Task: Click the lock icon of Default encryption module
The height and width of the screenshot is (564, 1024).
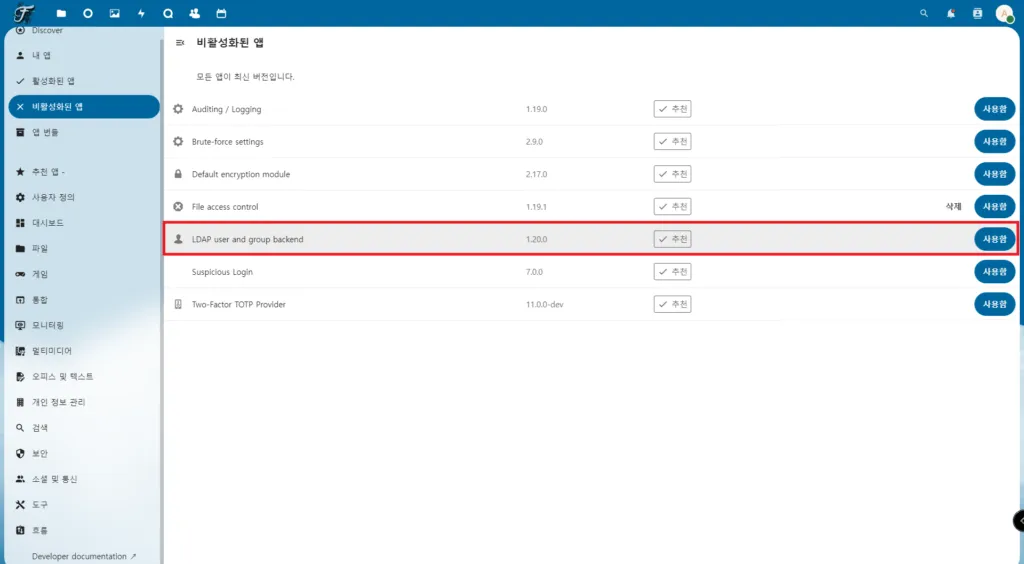Action: 178,174
